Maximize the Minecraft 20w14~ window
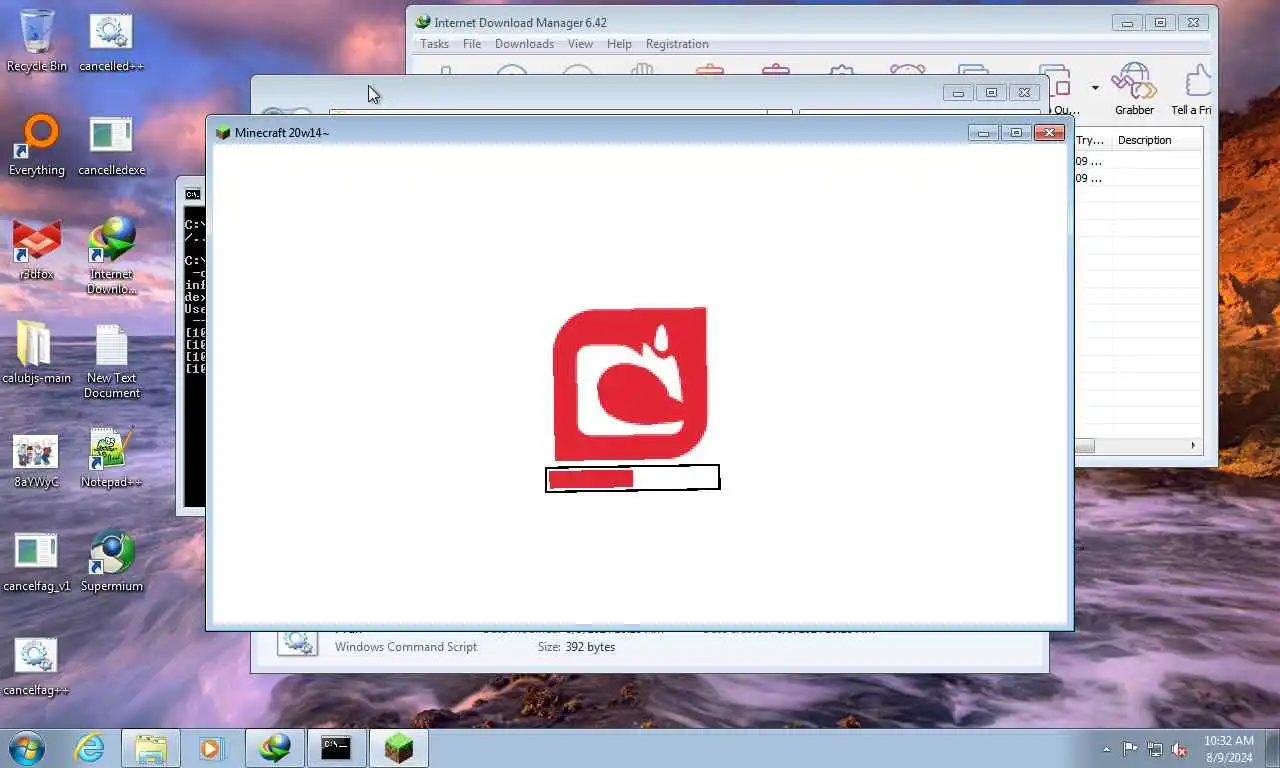Image resolution: width=1280 pixels, height=768 pixels. 1016,133
